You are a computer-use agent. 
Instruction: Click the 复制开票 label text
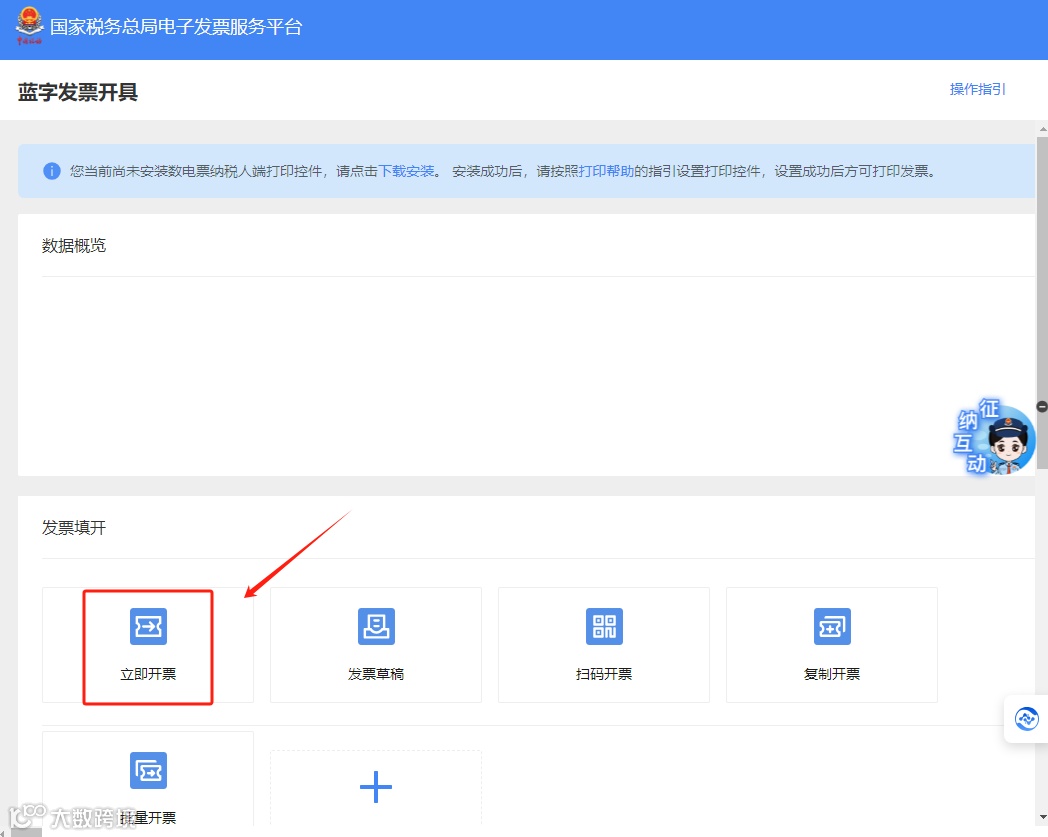[x=832, y=674]
